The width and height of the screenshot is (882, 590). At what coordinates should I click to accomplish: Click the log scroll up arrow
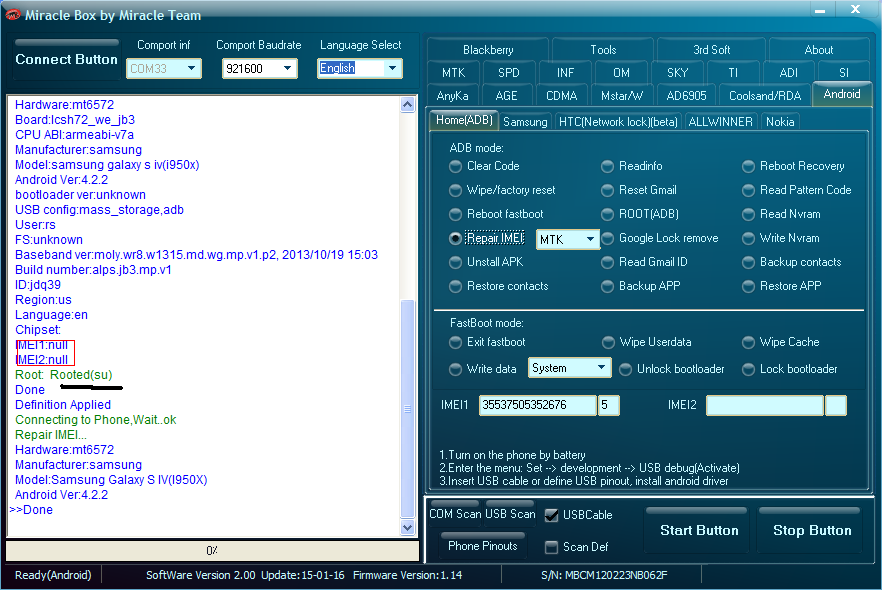click(x=408, y=105)
